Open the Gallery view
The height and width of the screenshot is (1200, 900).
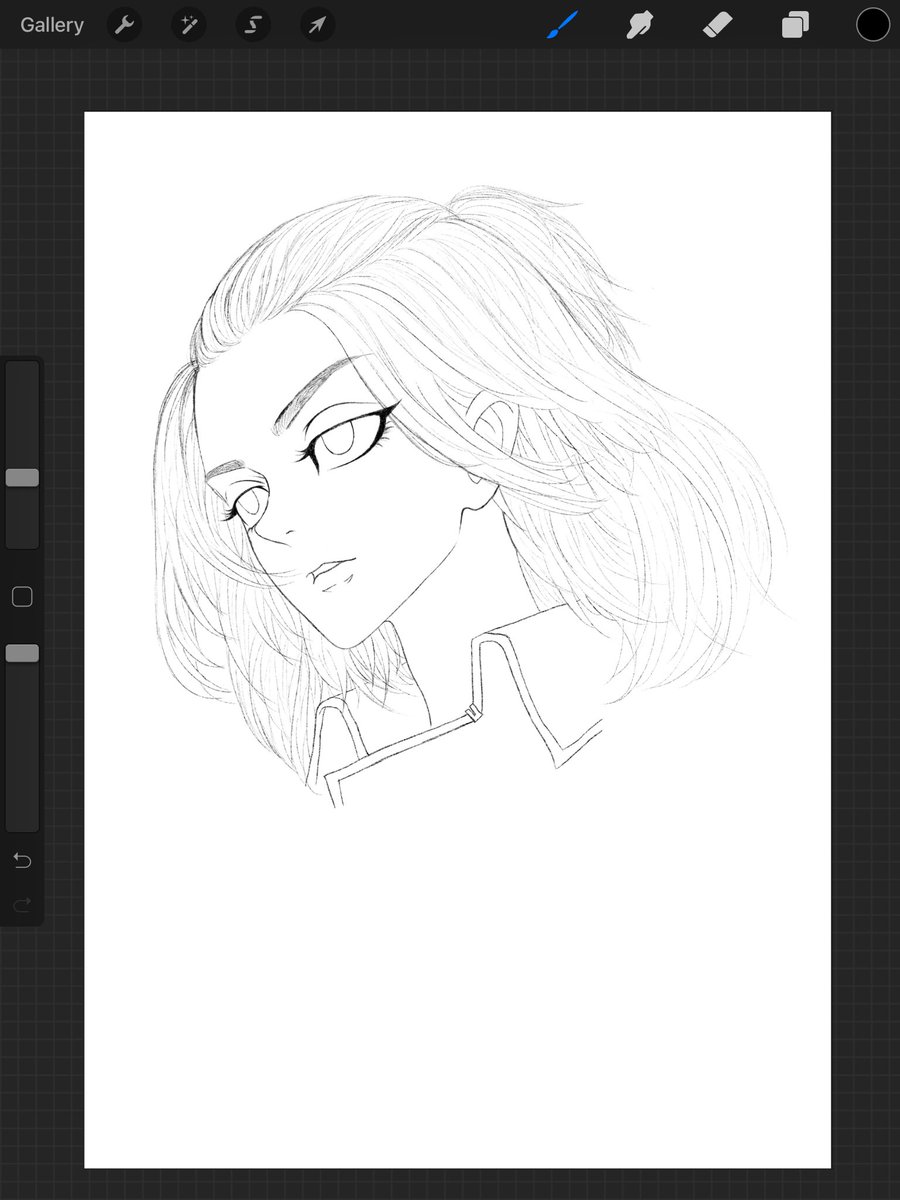click(52, 25)
